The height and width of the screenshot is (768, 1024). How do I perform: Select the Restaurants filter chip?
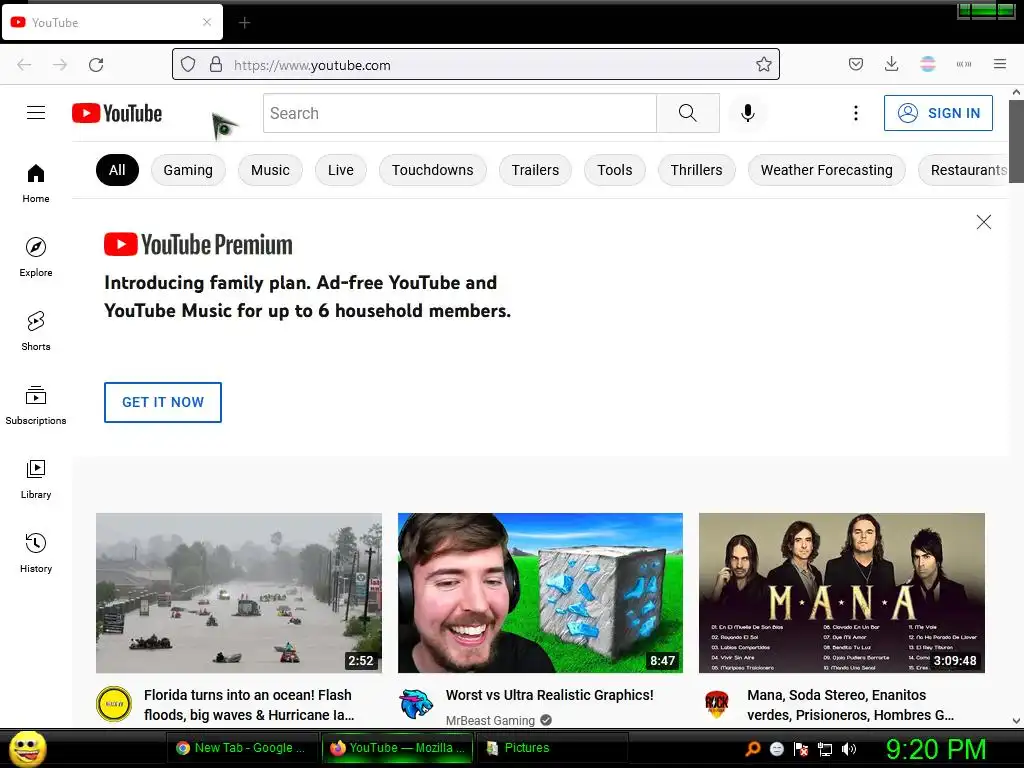tap(964, 170)
